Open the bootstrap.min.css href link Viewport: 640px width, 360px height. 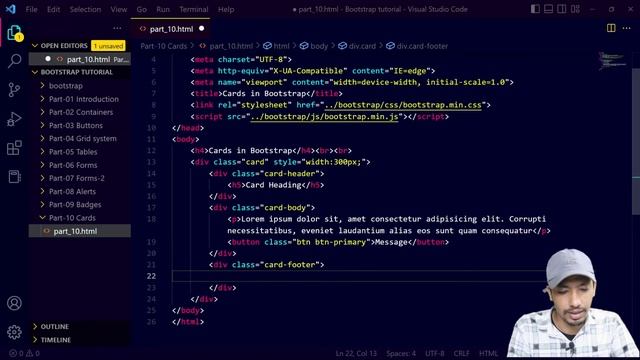pos(403,105)
